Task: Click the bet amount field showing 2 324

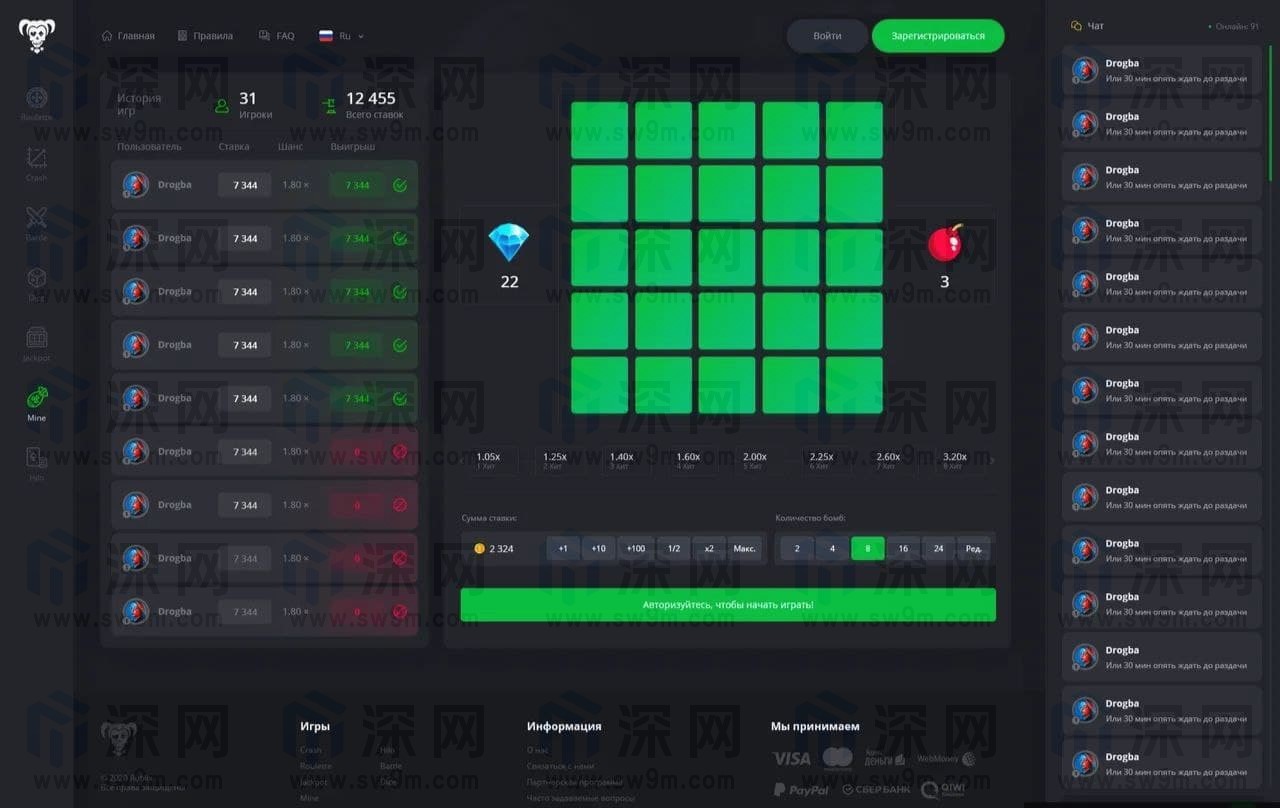Action: [x=503, y=548]
